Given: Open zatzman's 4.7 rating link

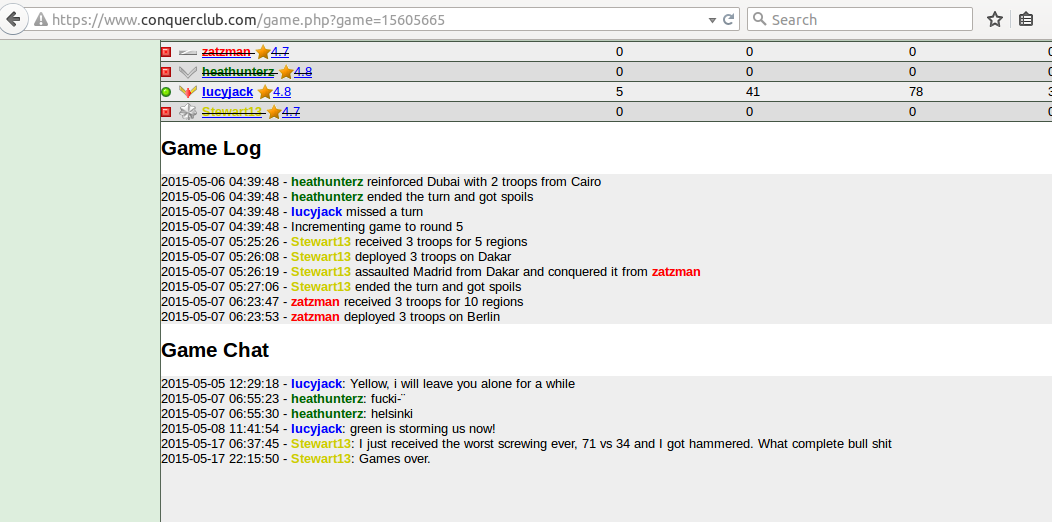Looking at the screenshot, I should click(280, 52).
